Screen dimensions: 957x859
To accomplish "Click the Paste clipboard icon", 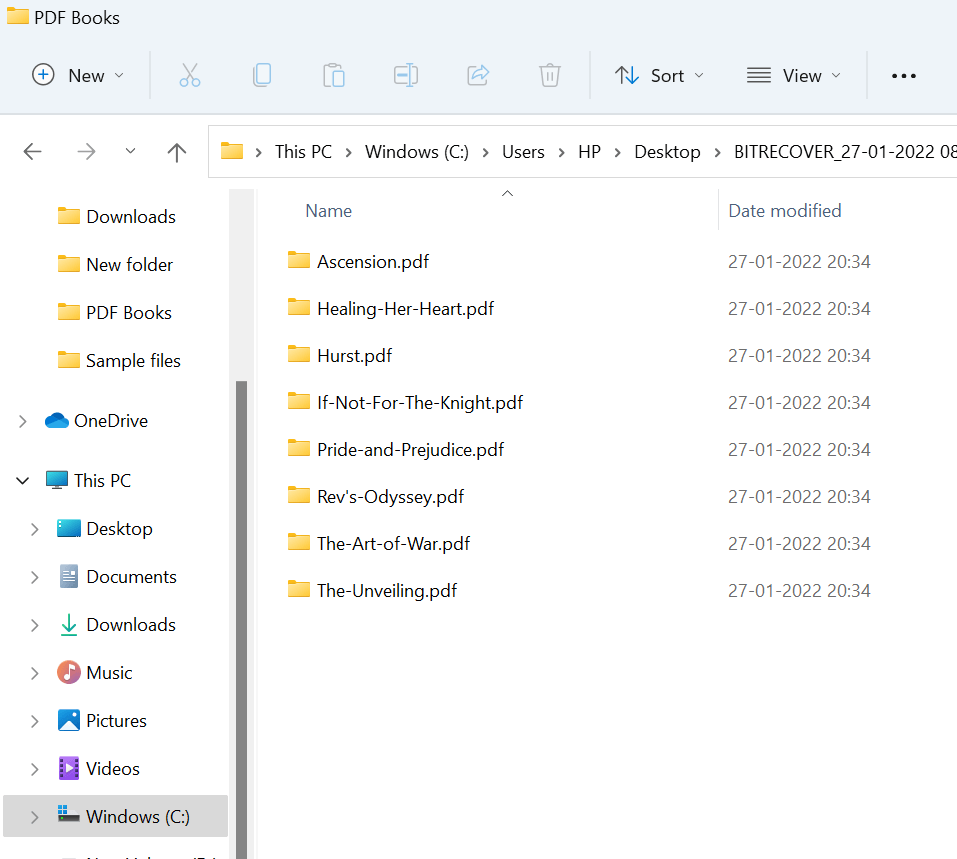I will pos(334,75).
